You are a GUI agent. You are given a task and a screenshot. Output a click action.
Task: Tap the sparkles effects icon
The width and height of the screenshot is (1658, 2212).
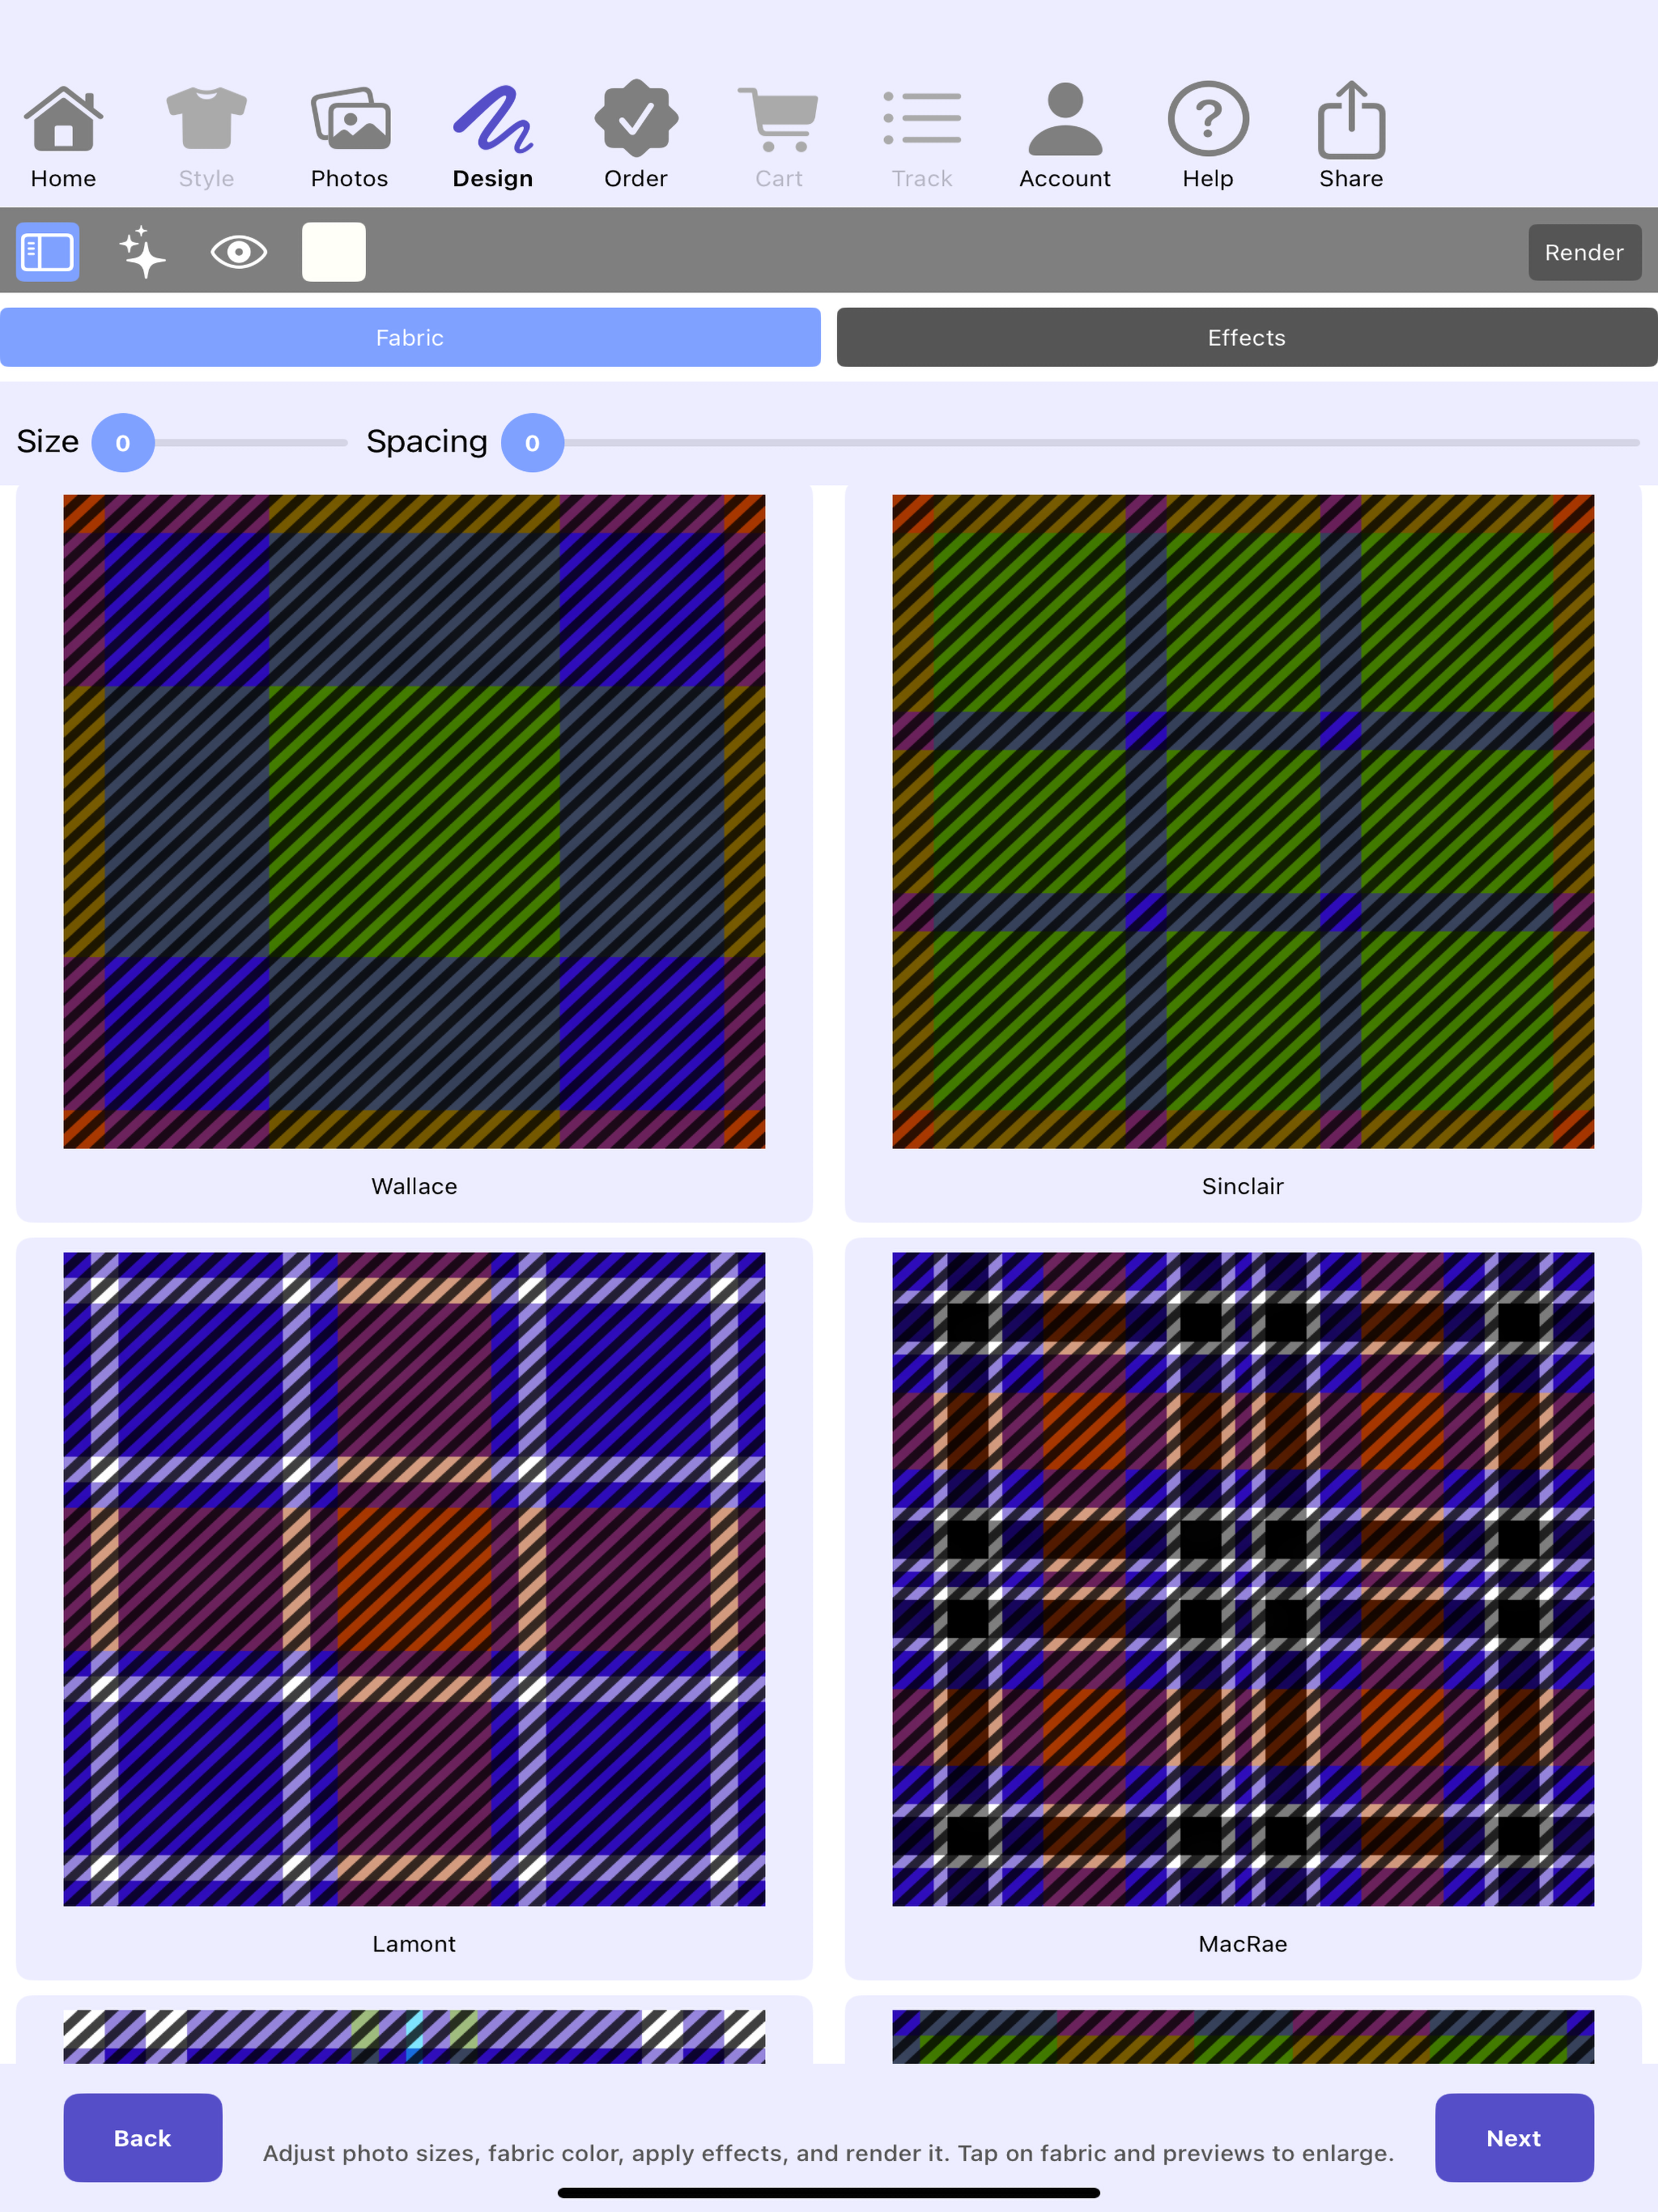click(143, 252)
